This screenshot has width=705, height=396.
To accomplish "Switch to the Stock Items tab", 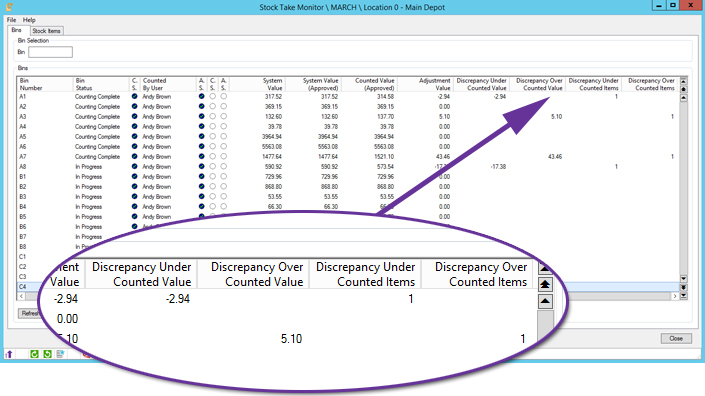I will (x=46, y=31).
